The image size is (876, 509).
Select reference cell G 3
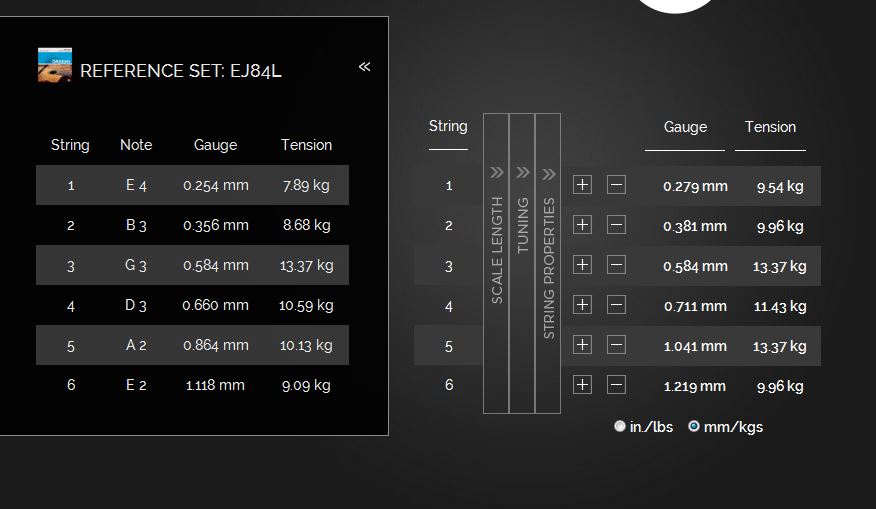click(136, 265)
